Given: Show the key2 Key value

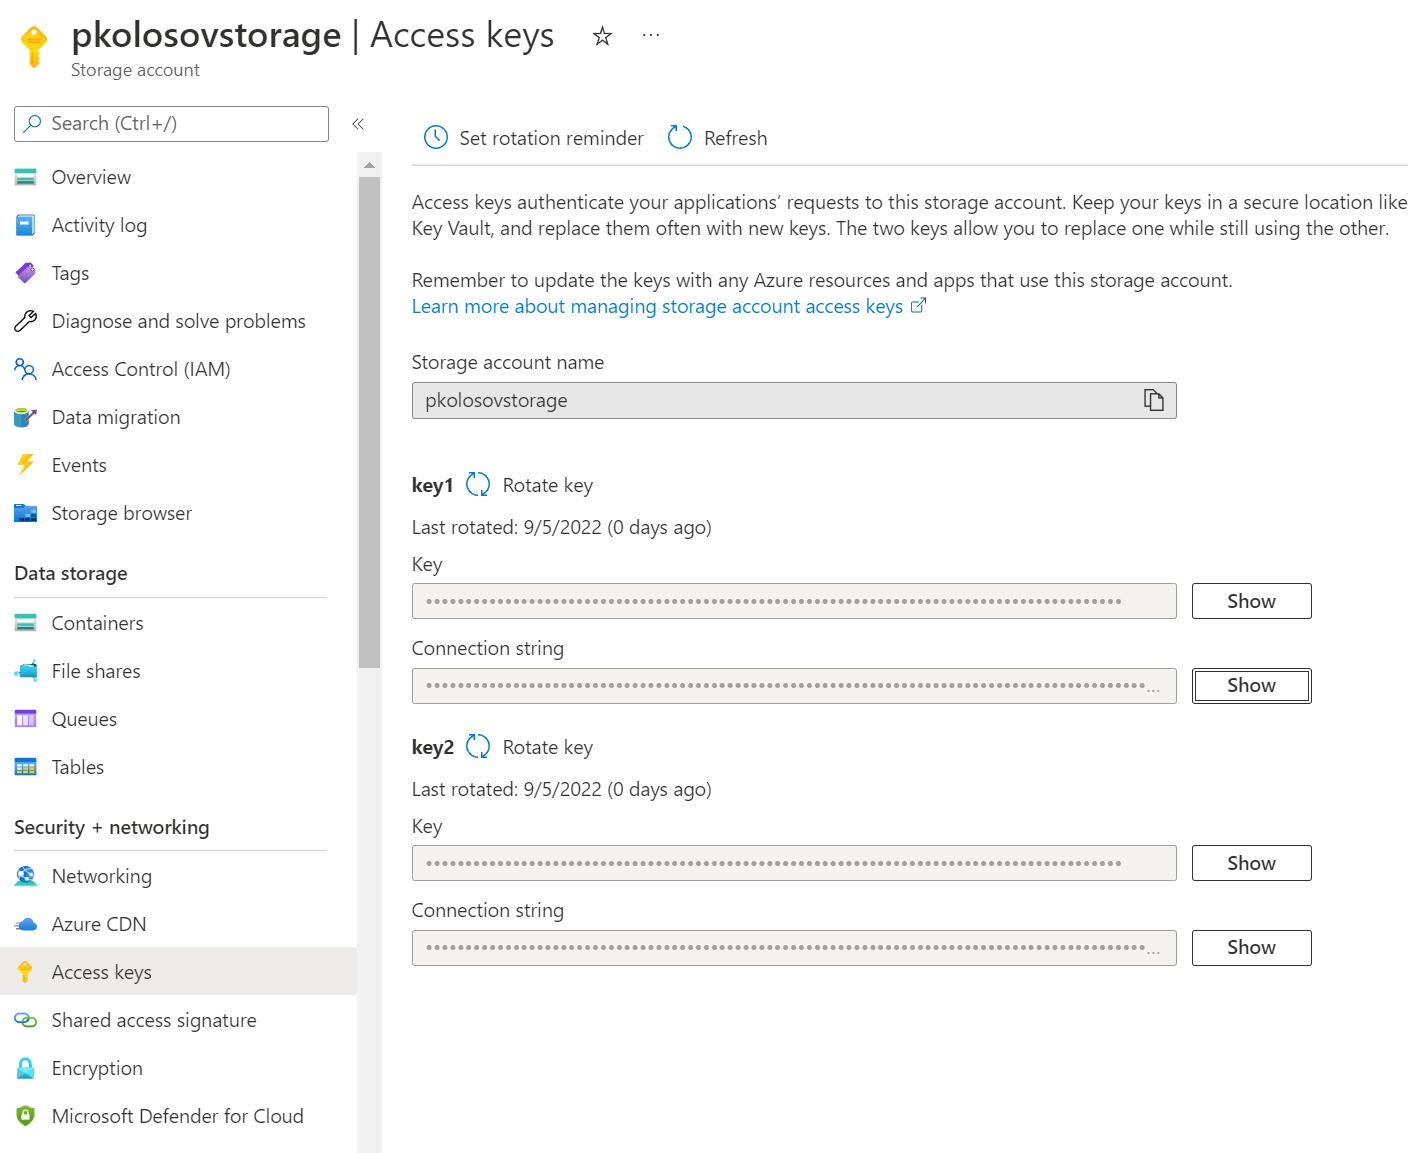Looking at the screenshot, I should [x=1251, y=863].
